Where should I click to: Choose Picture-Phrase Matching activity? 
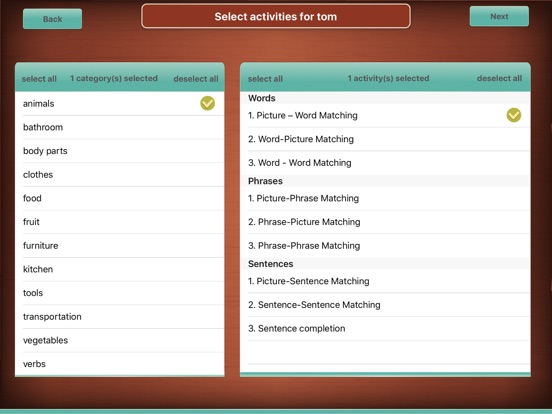pyautogui.click(x=385, y=199)
